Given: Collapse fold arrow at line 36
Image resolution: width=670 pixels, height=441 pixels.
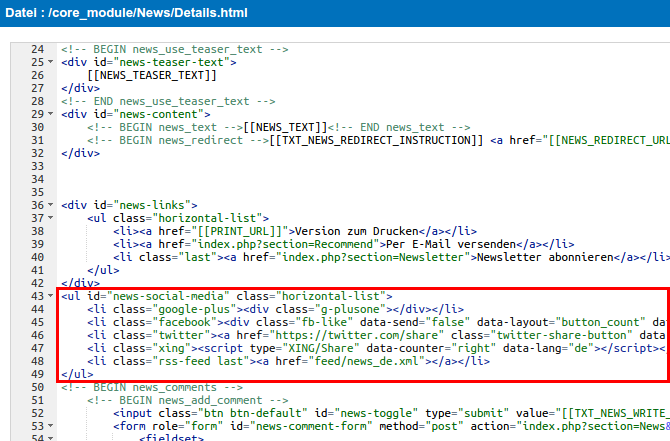Looking at the screenshot, I should click(50, 205).
